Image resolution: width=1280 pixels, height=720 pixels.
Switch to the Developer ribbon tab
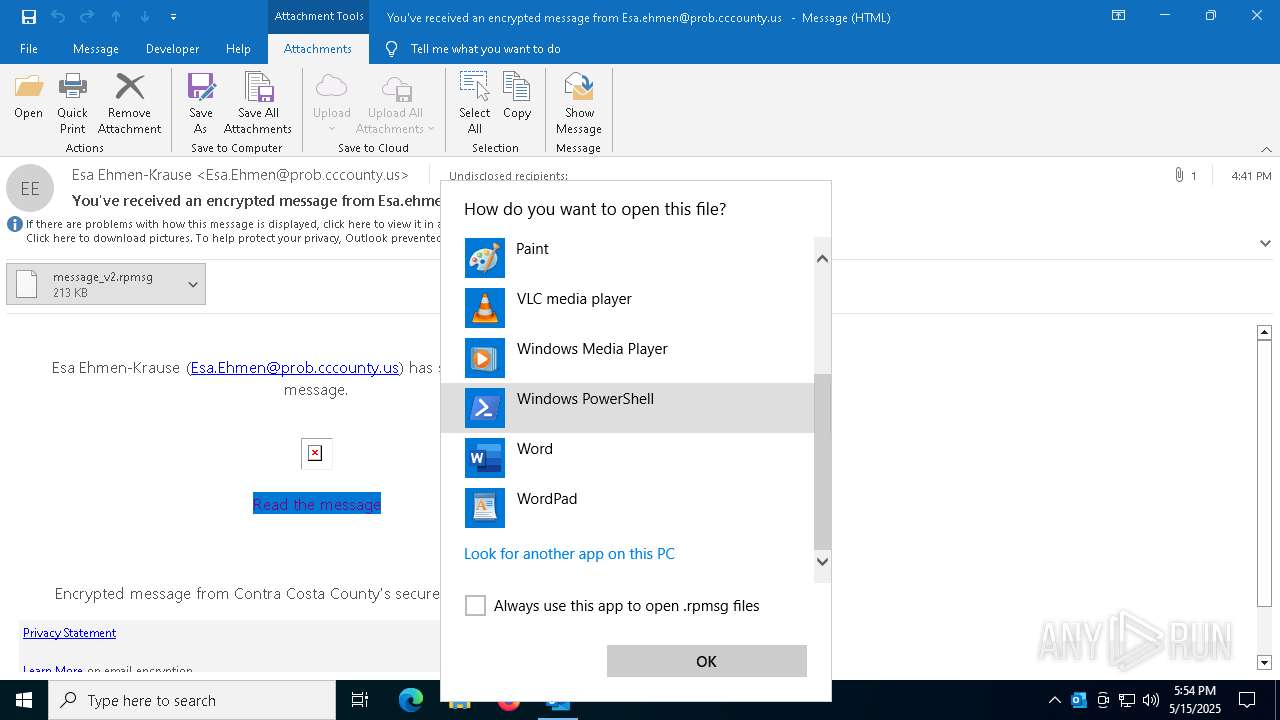click(172, 49)
